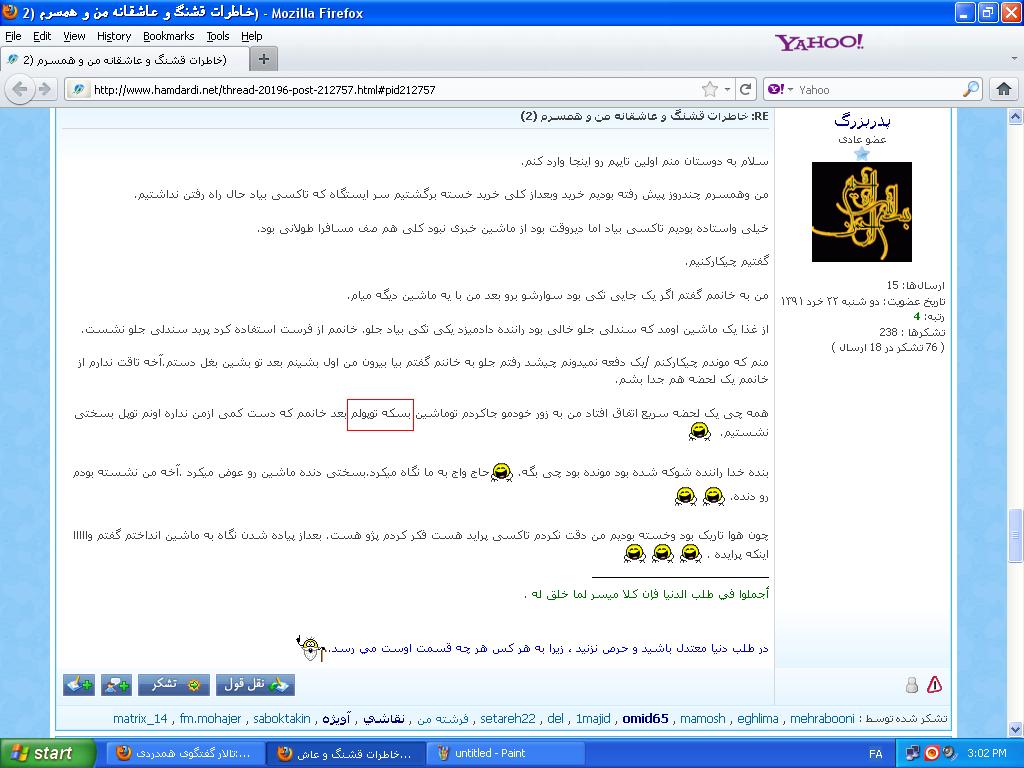This screenshot has width=1024, height=768.
Task: Start search with the magnifier icon
Action: pos(971,89)
